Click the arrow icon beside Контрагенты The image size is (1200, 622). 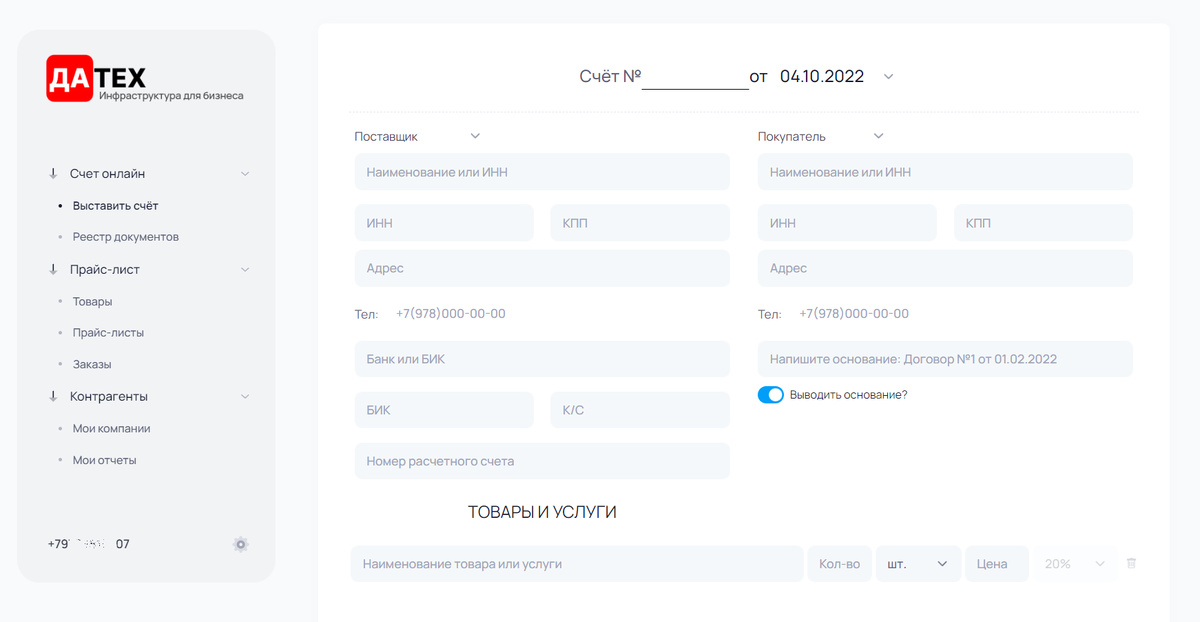(x=53, y=396)
